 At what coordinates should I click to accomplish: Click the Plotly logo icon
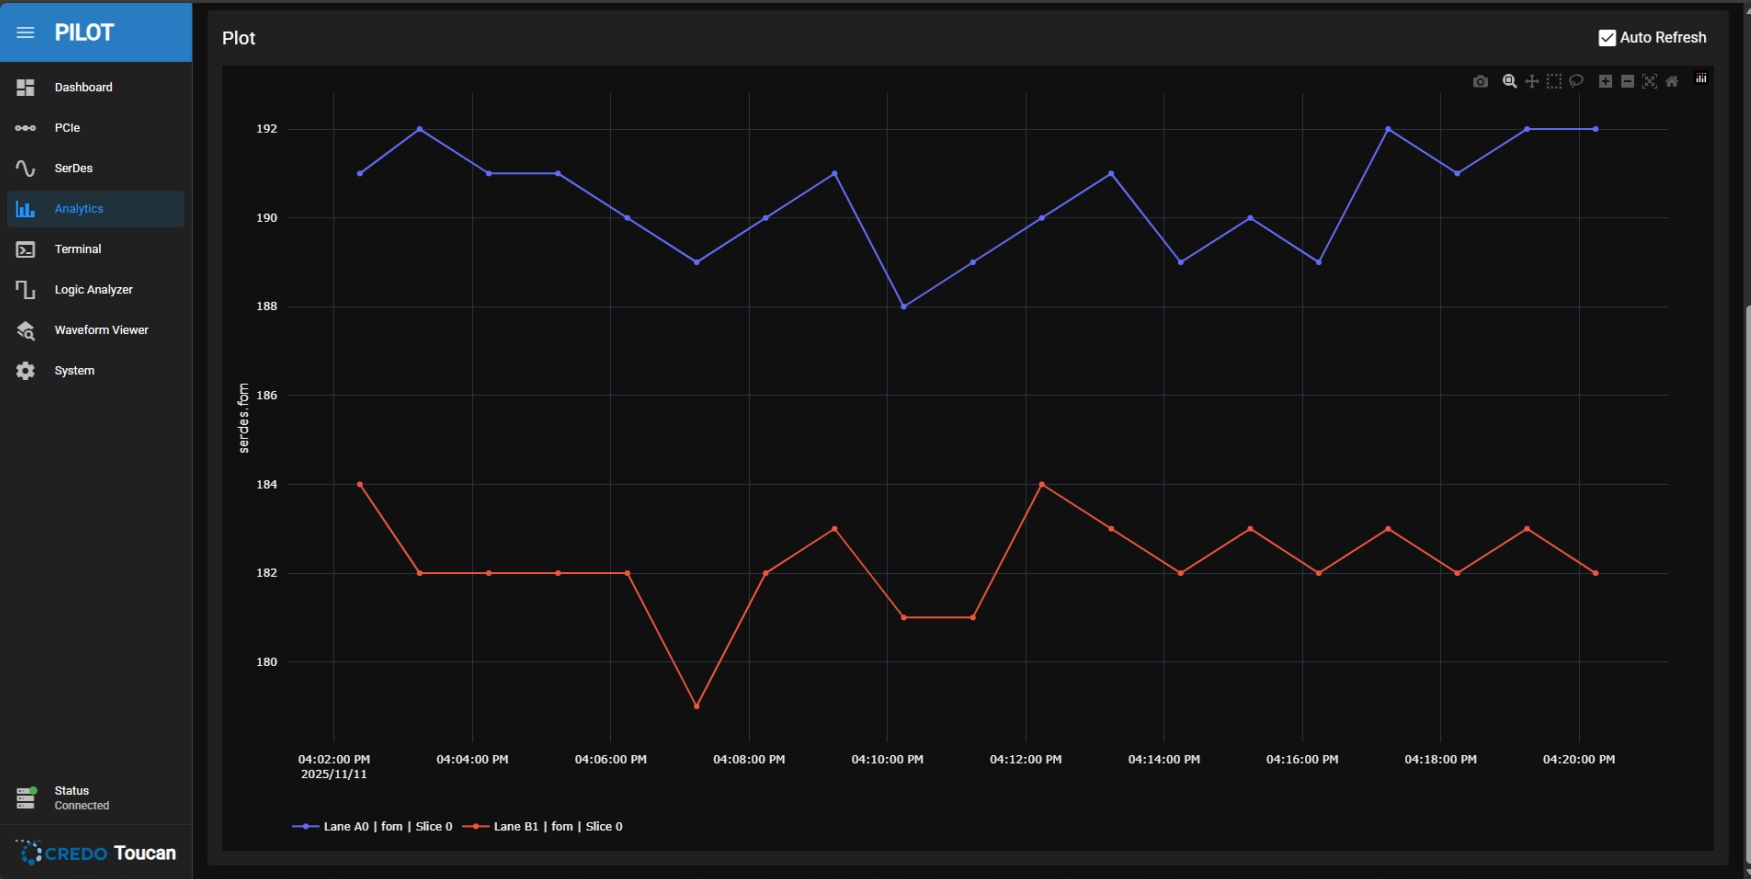point(1701,79)
